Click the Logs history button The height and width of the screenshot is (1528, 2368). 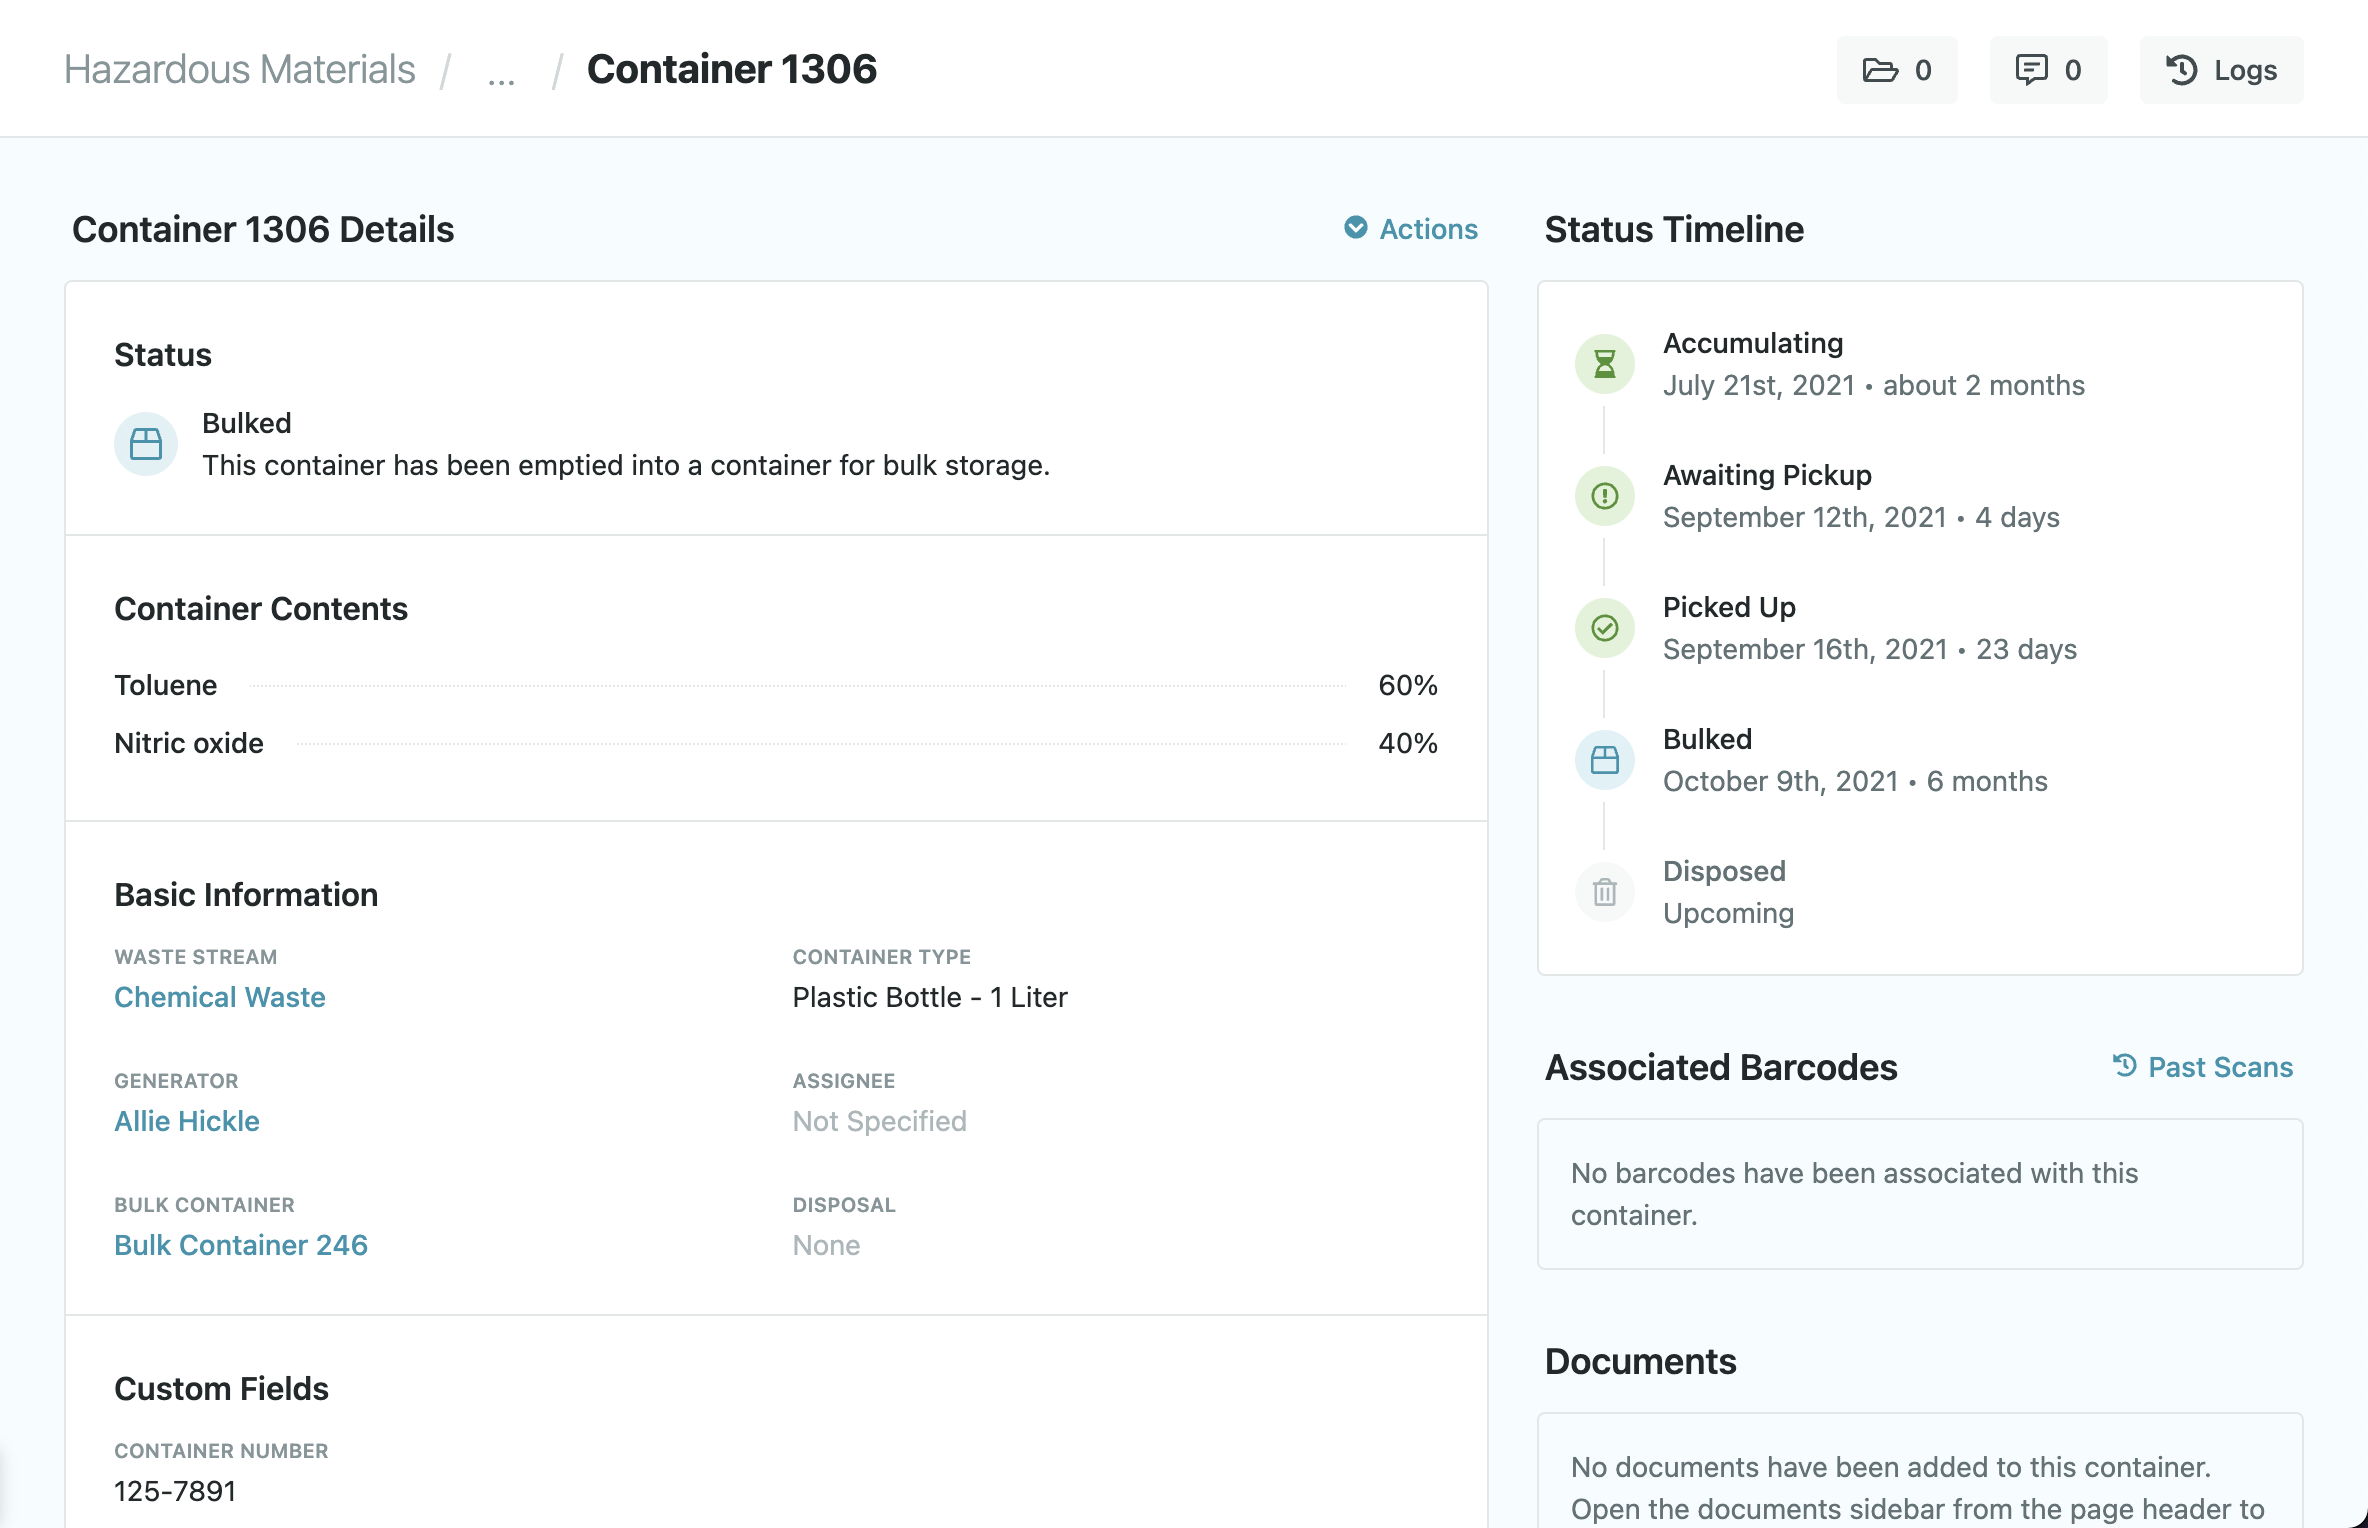pyautogui.click(x=2221, y=70)
